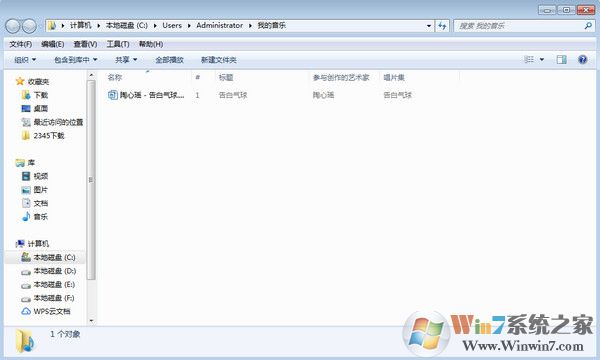Click 我的音乐 in the address path
This screenshot has height=360, width=600.
point(271,26)
